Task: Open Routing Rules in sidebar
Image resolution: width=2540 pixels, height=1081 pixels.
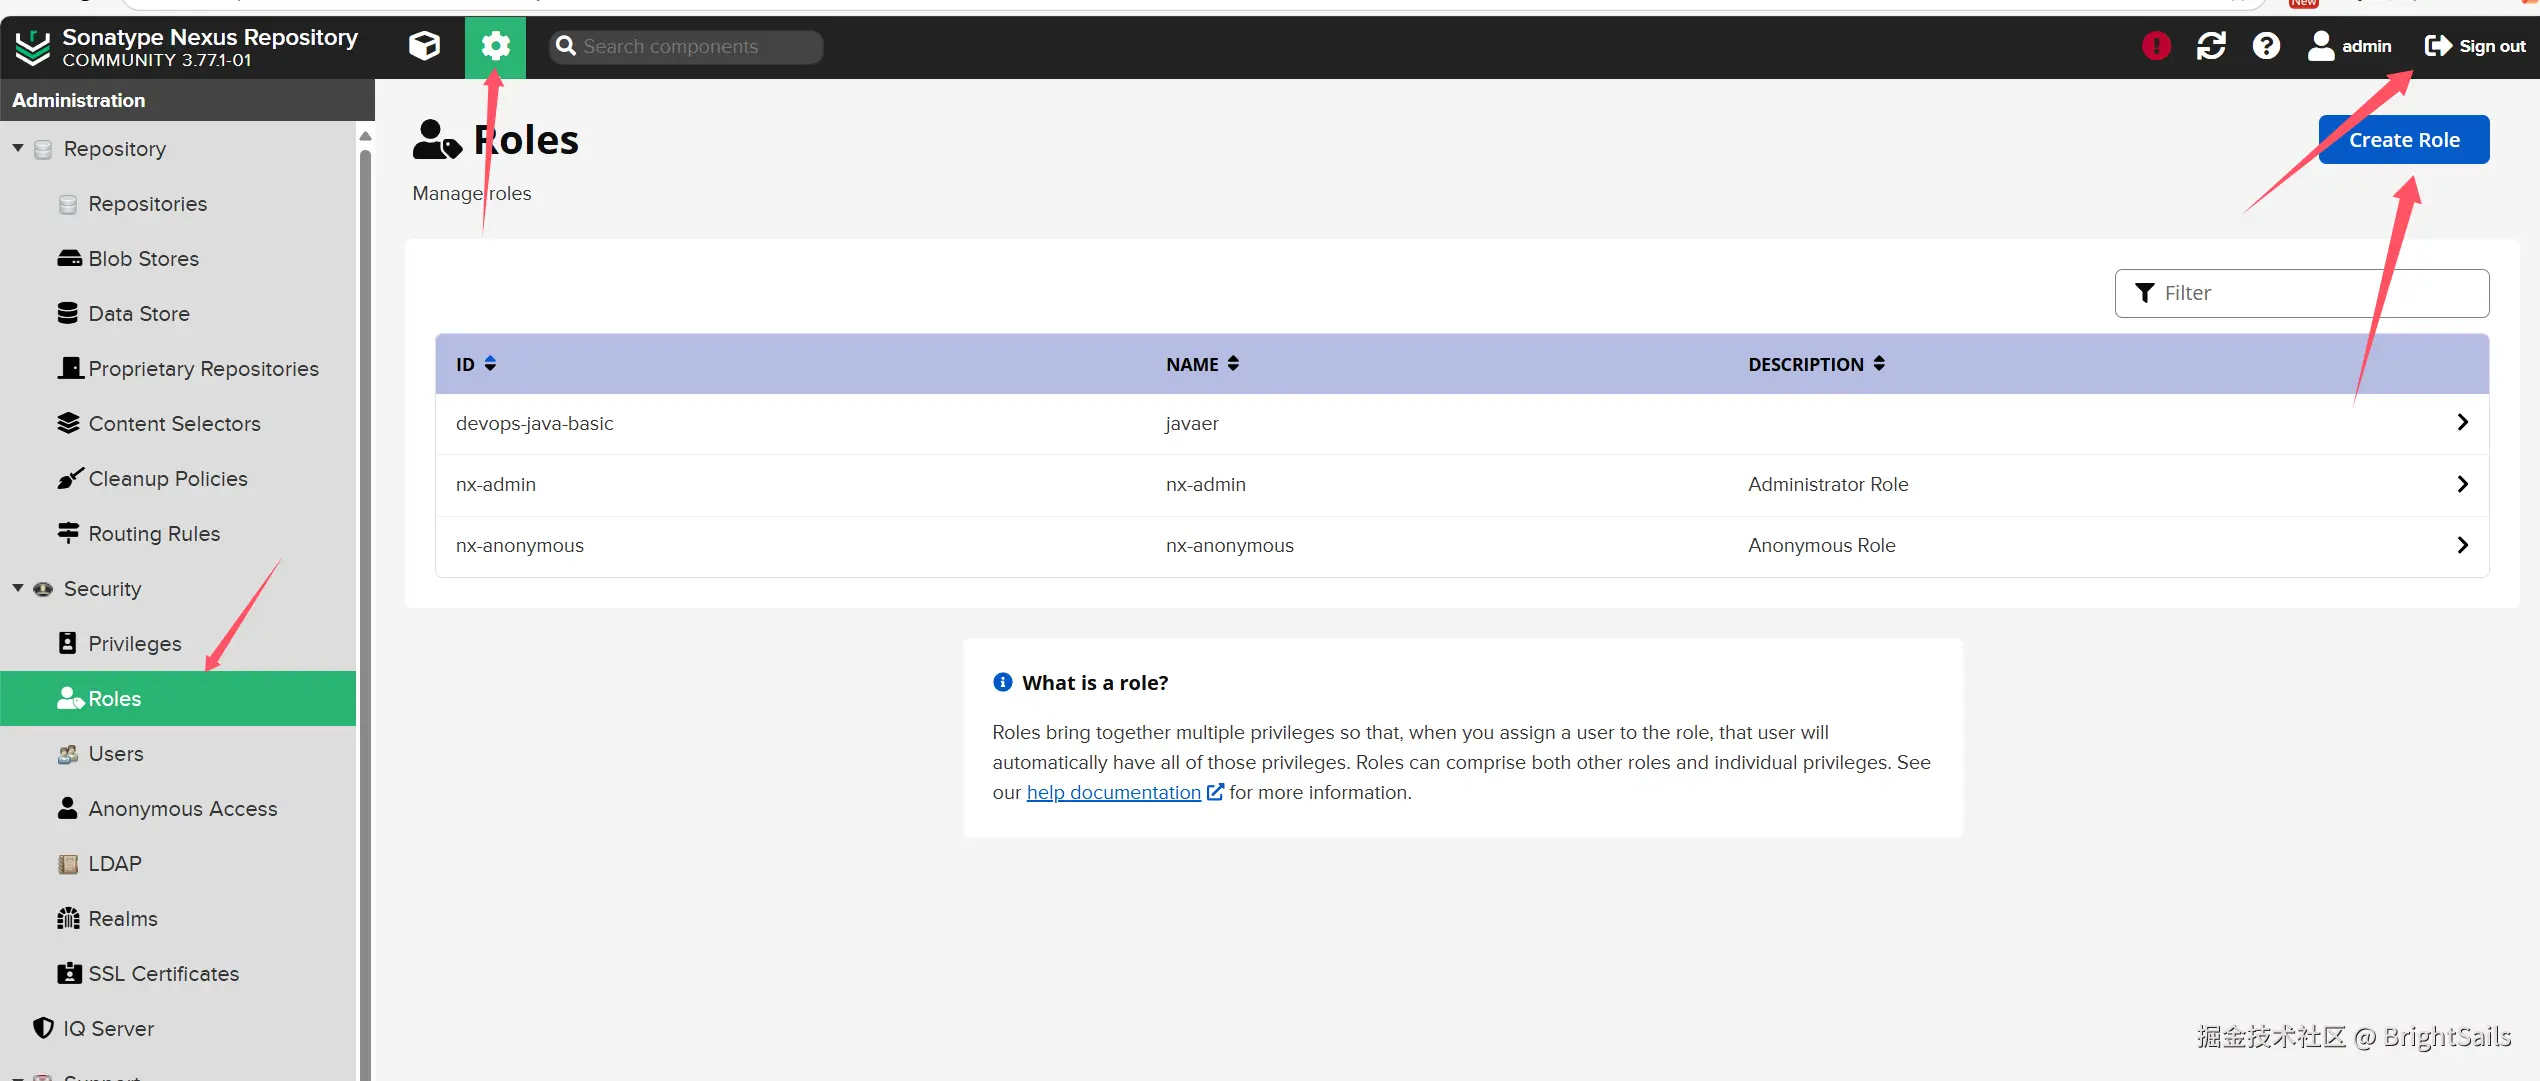Action: point(154,534)
